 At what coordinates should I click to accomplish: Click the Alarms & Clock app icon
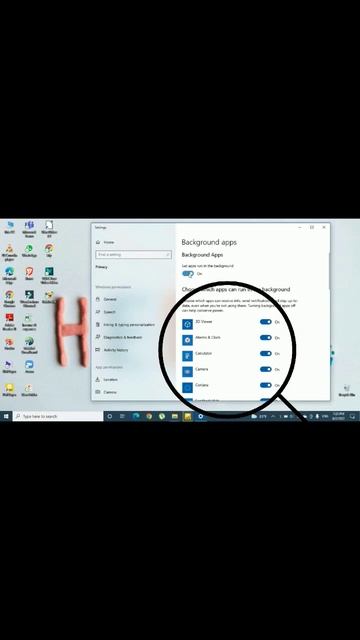click(187, 340)
